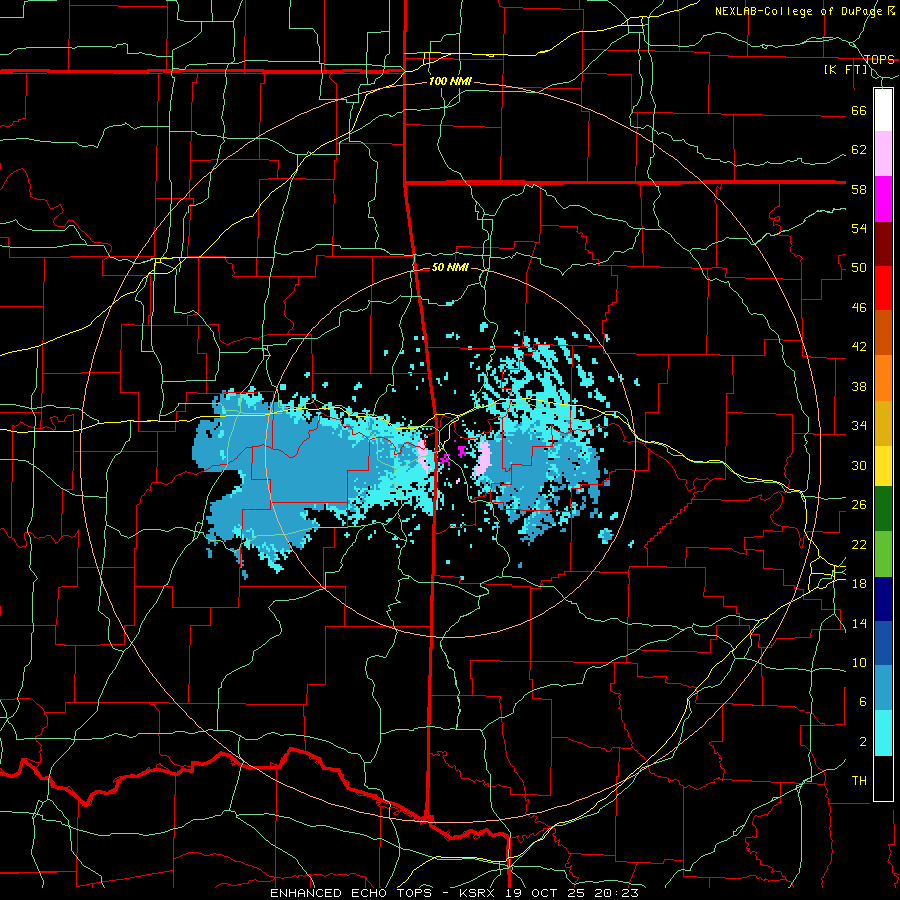Click the legend value '54'
Image resolution: width=900 pixels, height=900 pixels.
pos(859,228)
